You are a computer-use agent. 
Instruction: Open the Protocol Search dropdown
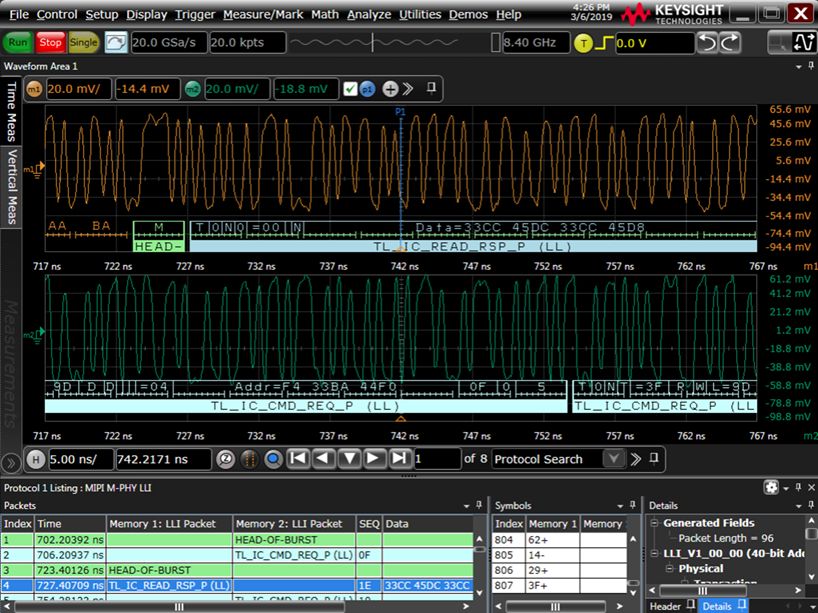coord(614,459)
